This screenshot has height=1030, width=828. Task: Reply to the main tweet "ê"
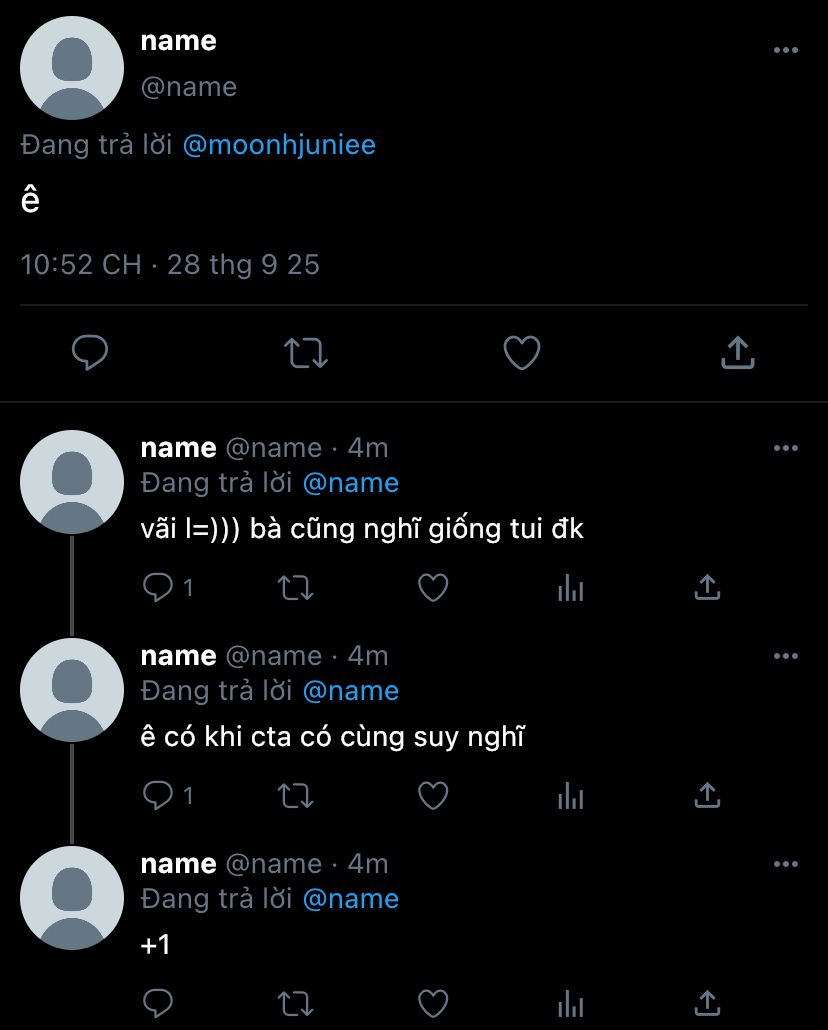90,353
